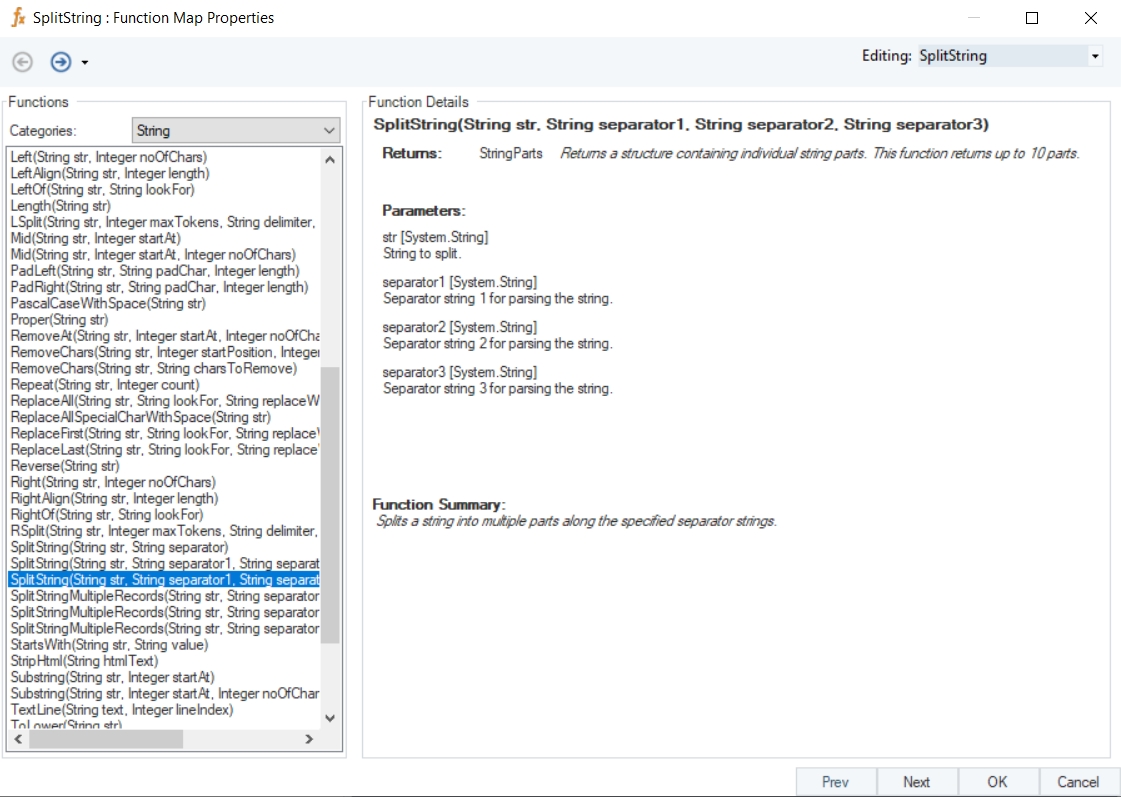Open the forward arrow history dropdown
Image resolution: width=1121 pixels, height=797 pixels.
tap(85, 63)
